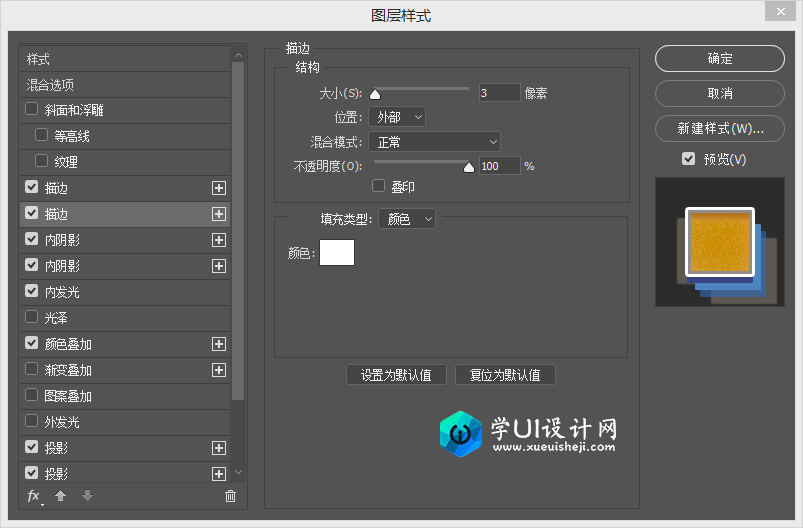Enable the 等高线 checkbox
Viewport: 803px width, 528px height.
point(41,135)
